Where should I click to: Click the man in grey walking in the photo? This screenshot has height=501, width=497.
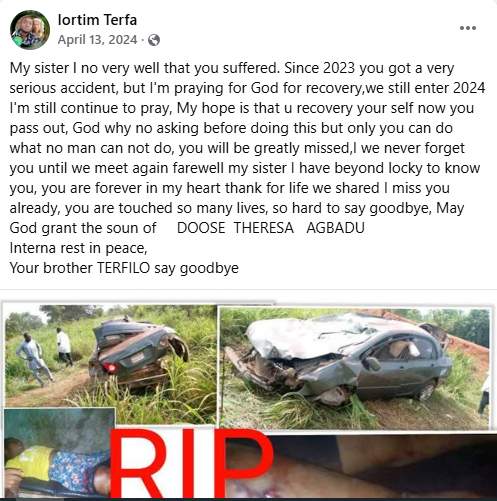click(x=35, y=360)
